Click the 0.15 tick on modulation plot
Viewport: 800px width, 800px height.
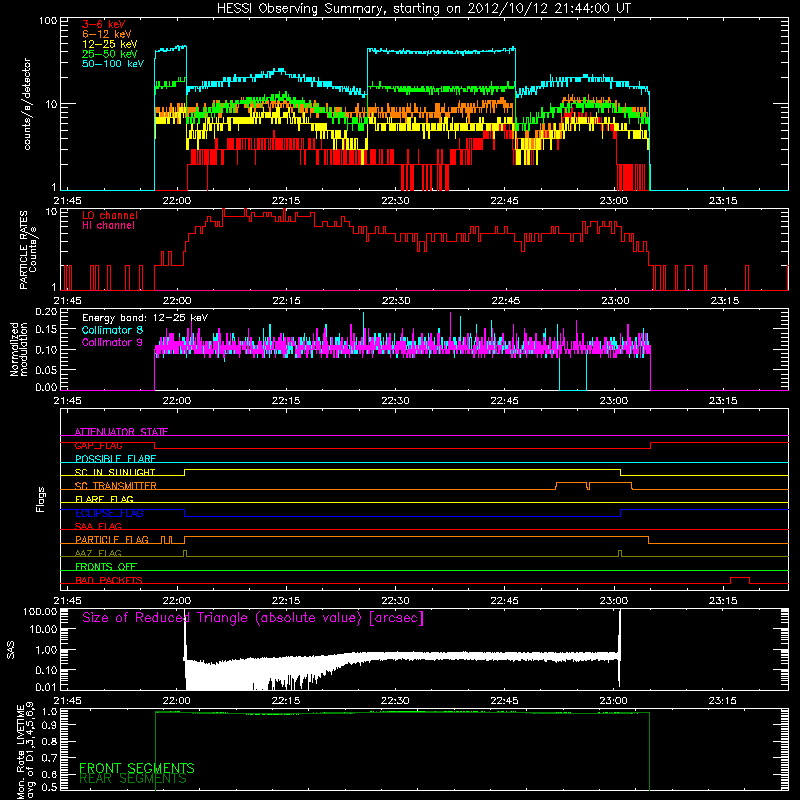click(x=46, y=330)
